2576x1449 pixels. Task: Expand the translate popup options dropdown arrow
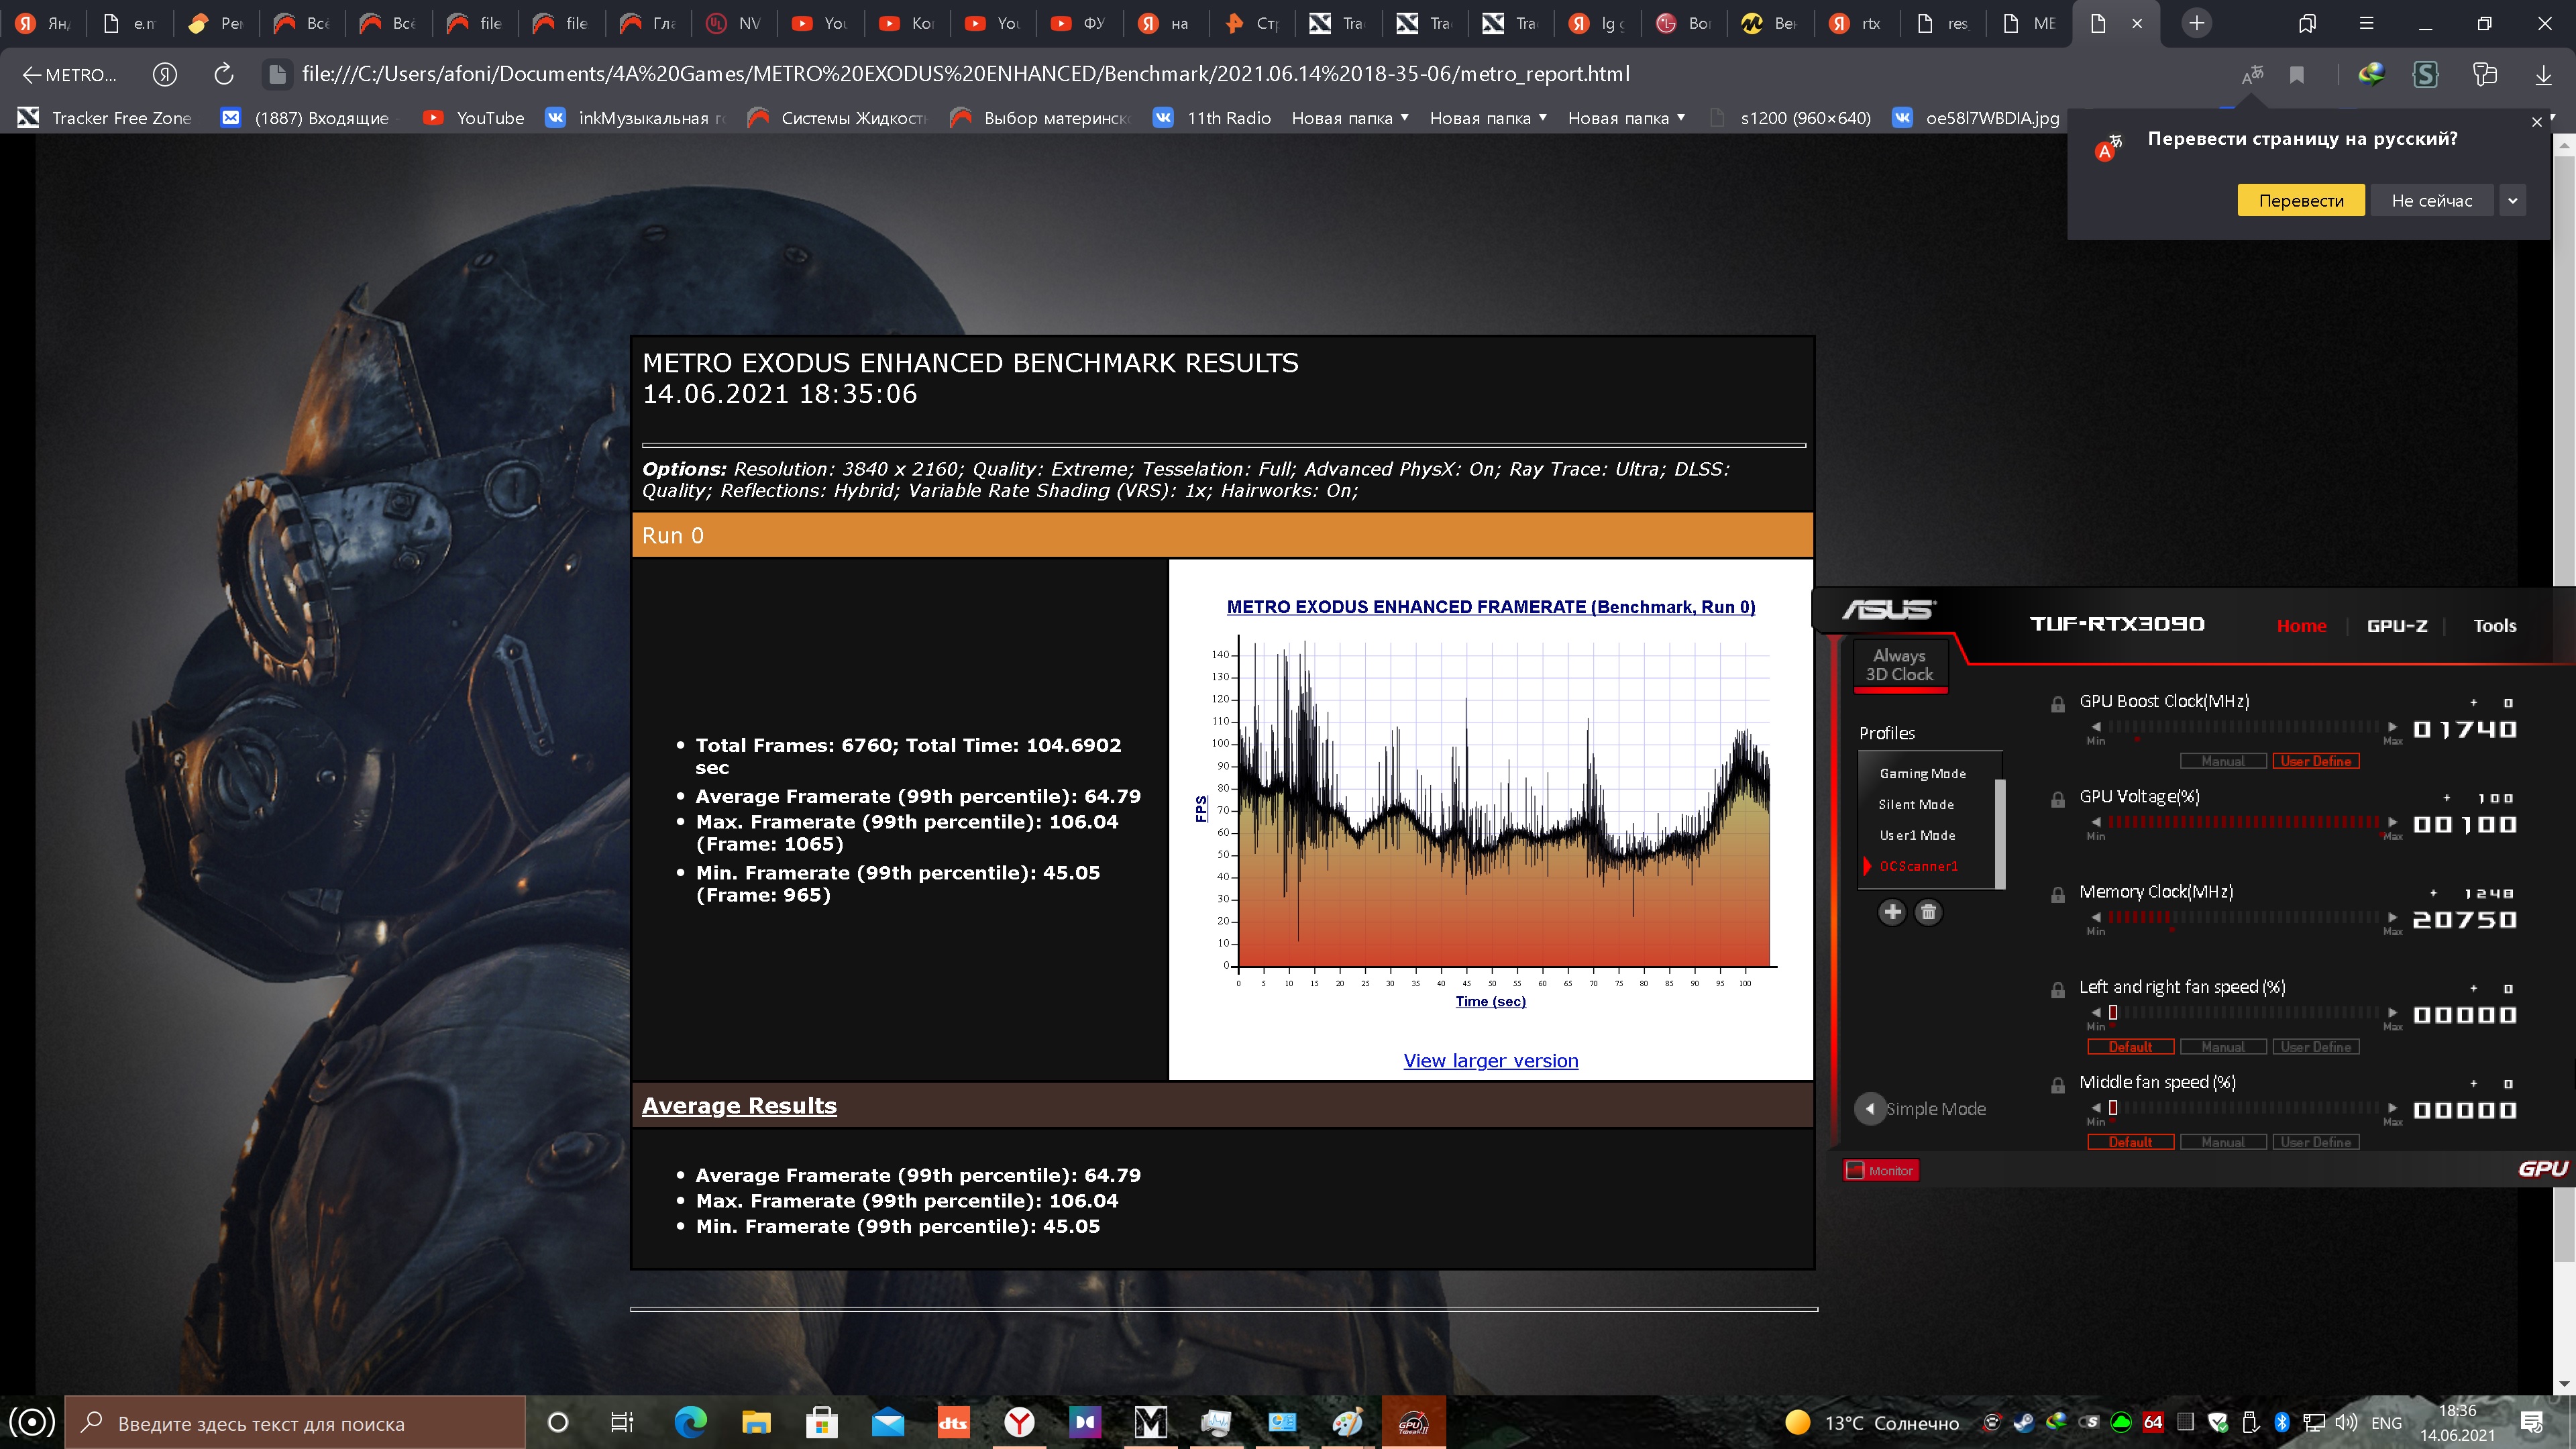[2512, 200]
